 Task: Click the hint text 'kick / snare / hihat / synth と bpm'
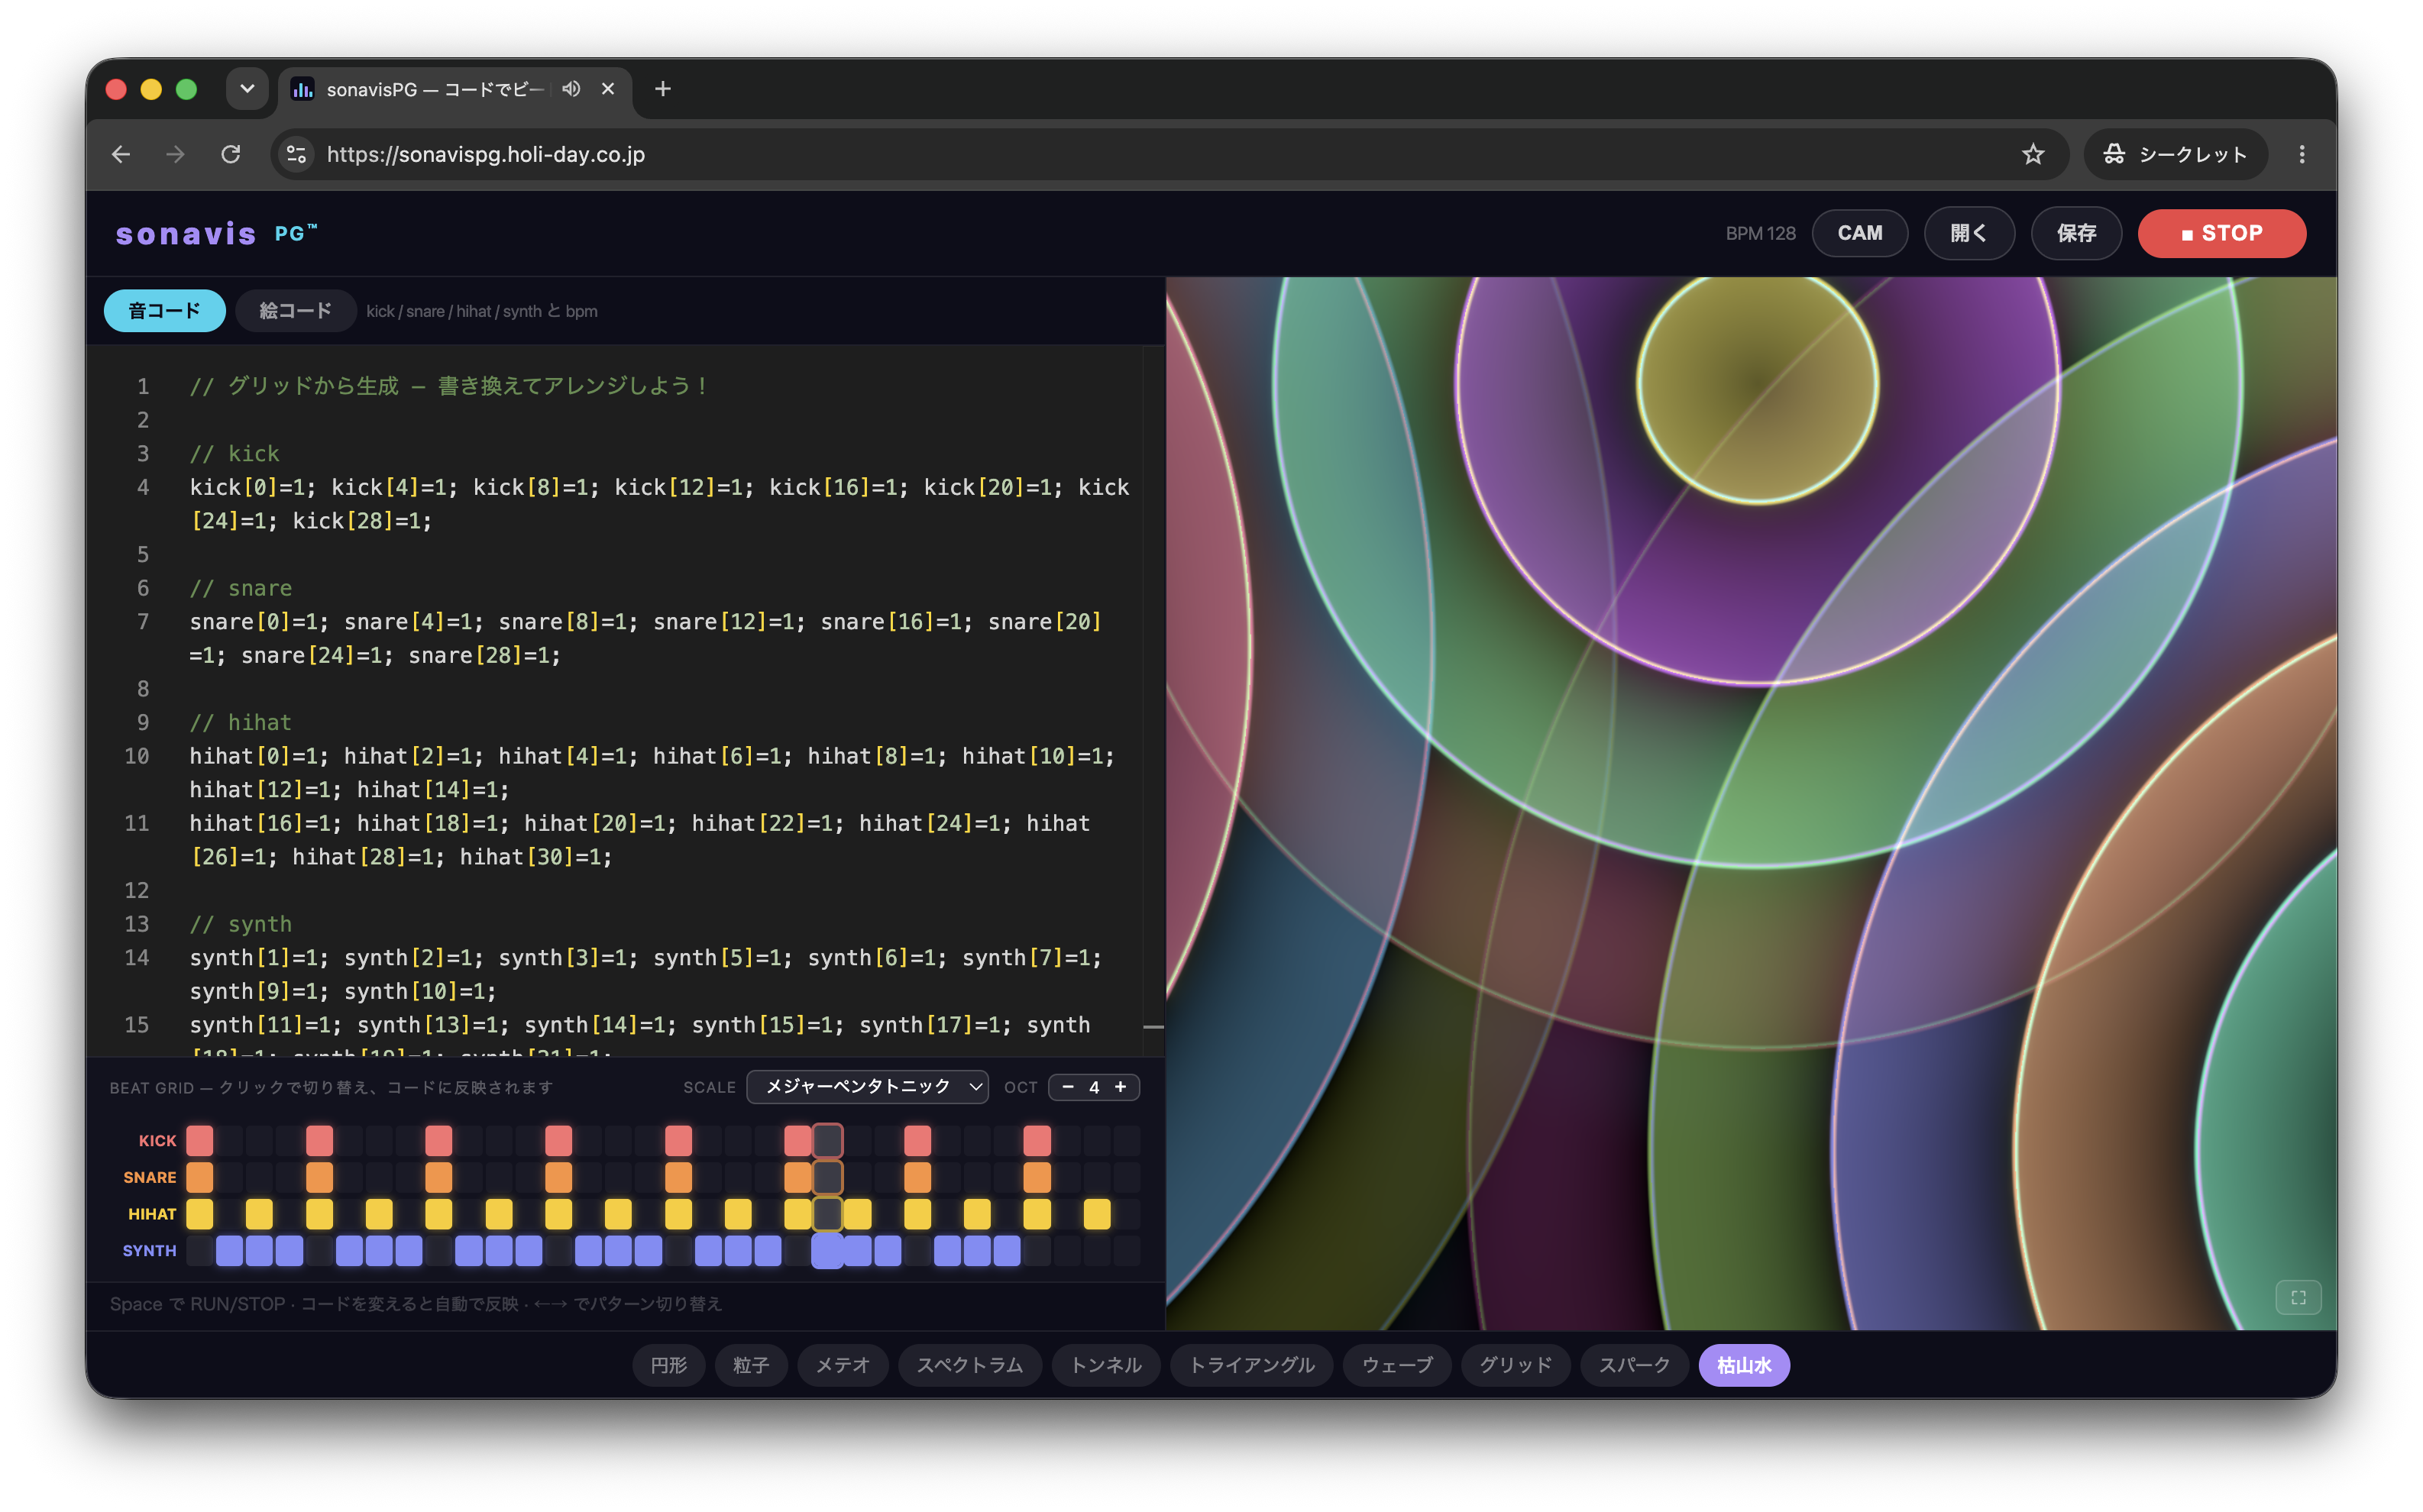coord(482,311)
